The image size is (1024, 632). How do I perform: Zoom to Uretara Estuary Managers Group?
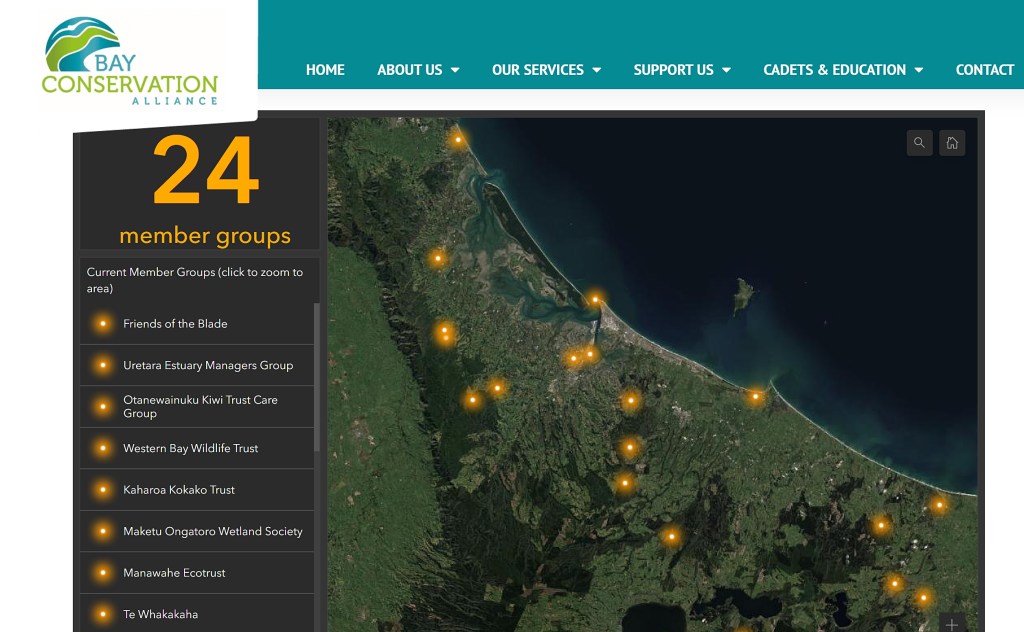[208, 366]
